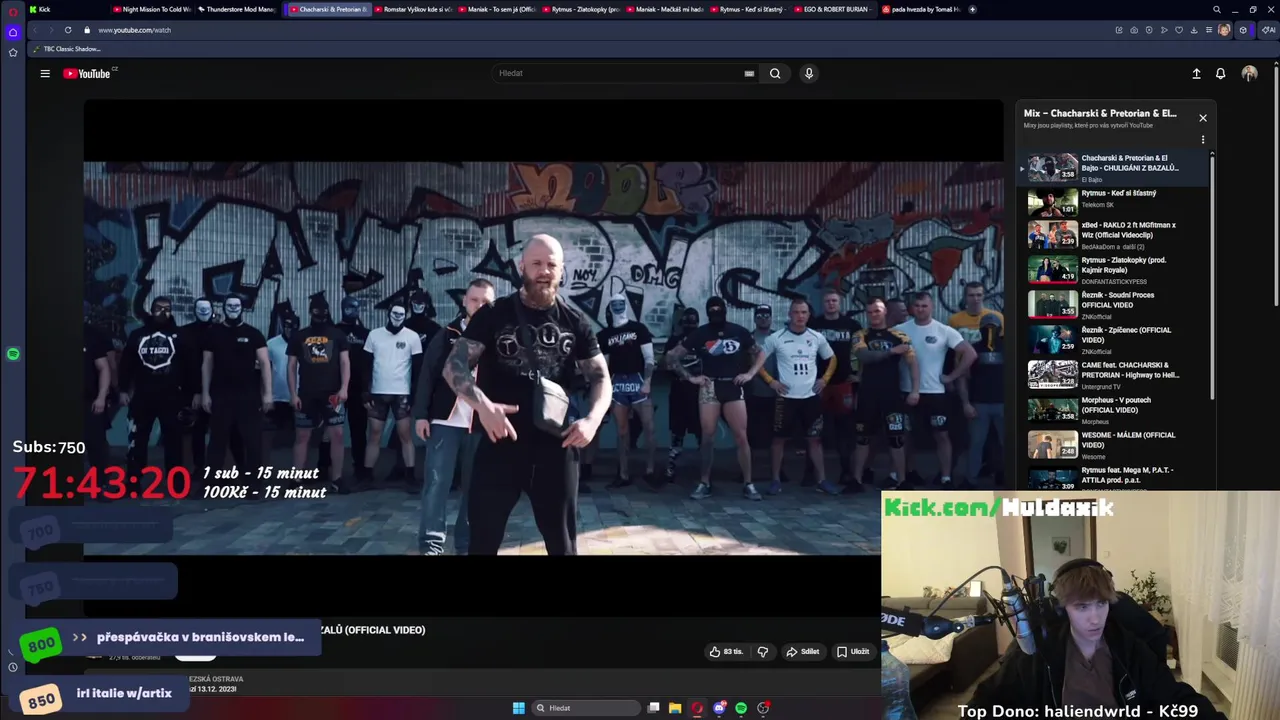Click the 'Uložit' save button

coord(853,652)
